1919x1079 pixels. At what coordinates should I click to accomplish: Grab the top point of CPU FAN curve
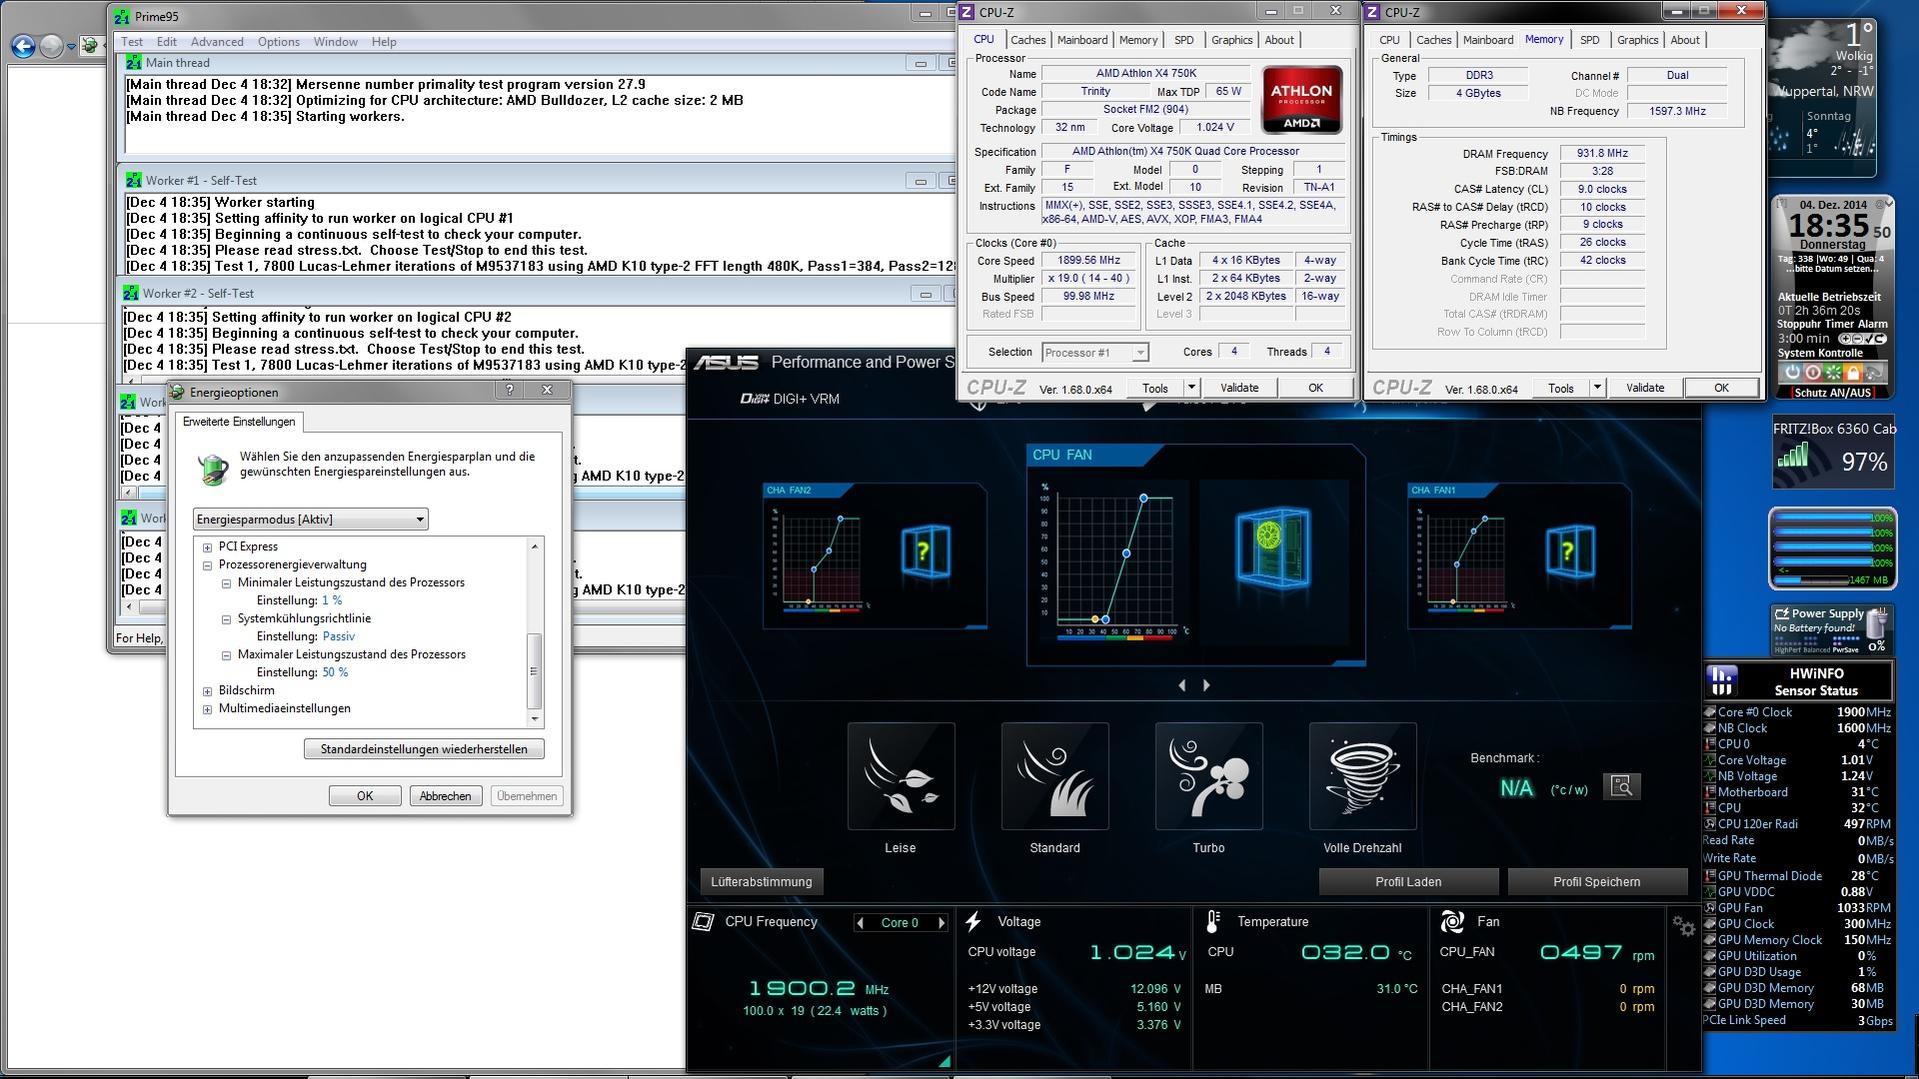tap(1144, 498)
